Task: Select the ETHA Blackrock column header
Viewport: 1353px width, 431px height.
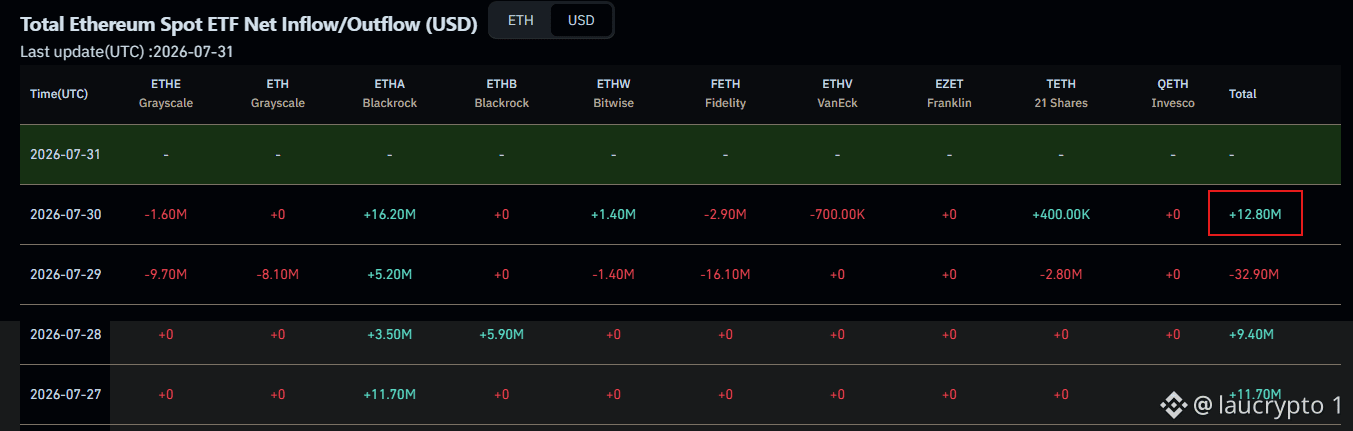Action: [x=390, y=93]
